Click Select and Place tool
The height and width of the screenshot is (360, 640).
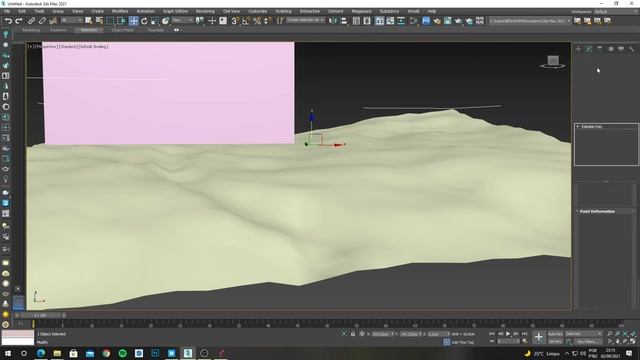(165, 20)
